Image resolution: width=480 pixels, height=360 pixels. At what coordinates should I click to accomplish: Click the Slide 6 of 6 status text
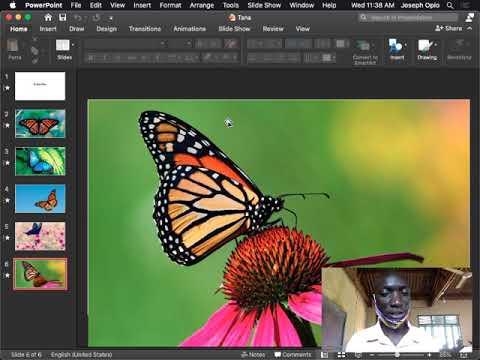pyautogui.click(x=26, y=355)
